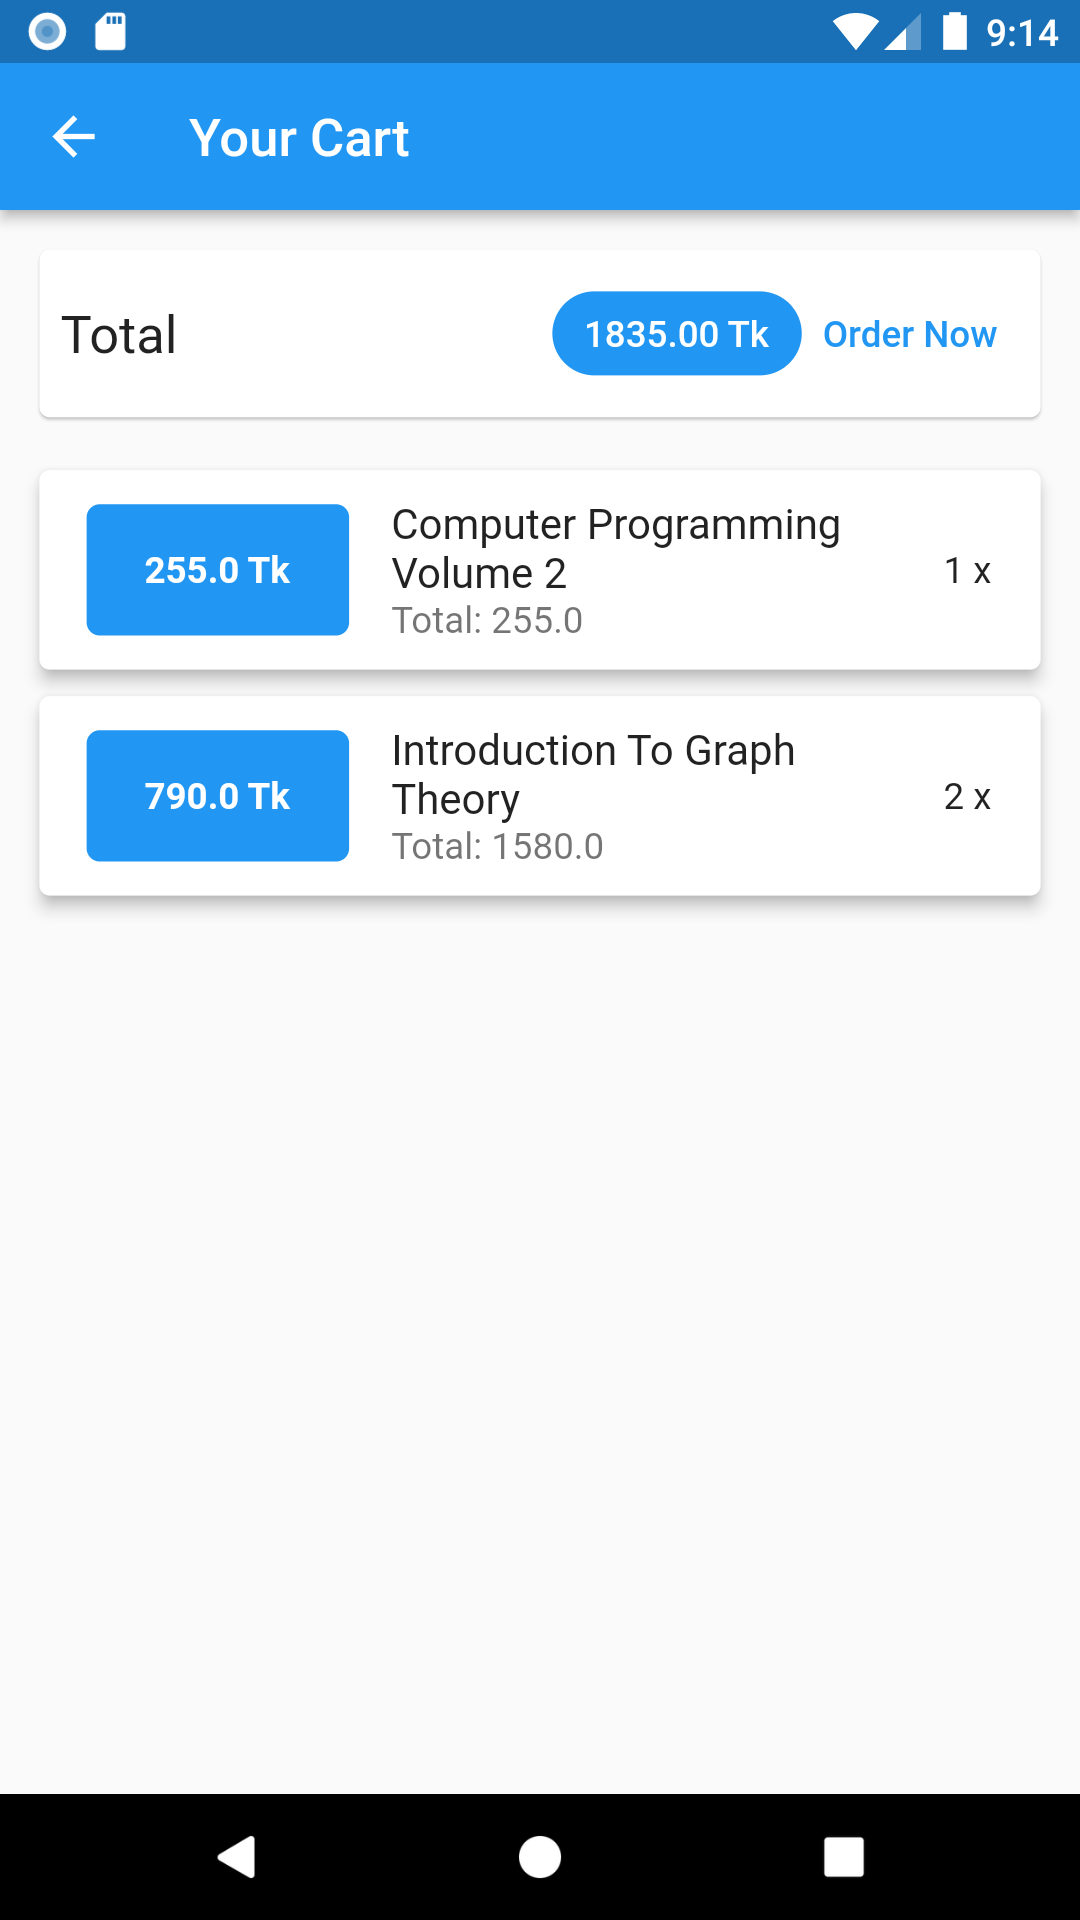The image size is (1080, 1920).
Task: Tap the Wi-Fi status icon
Action: (855, 32)
